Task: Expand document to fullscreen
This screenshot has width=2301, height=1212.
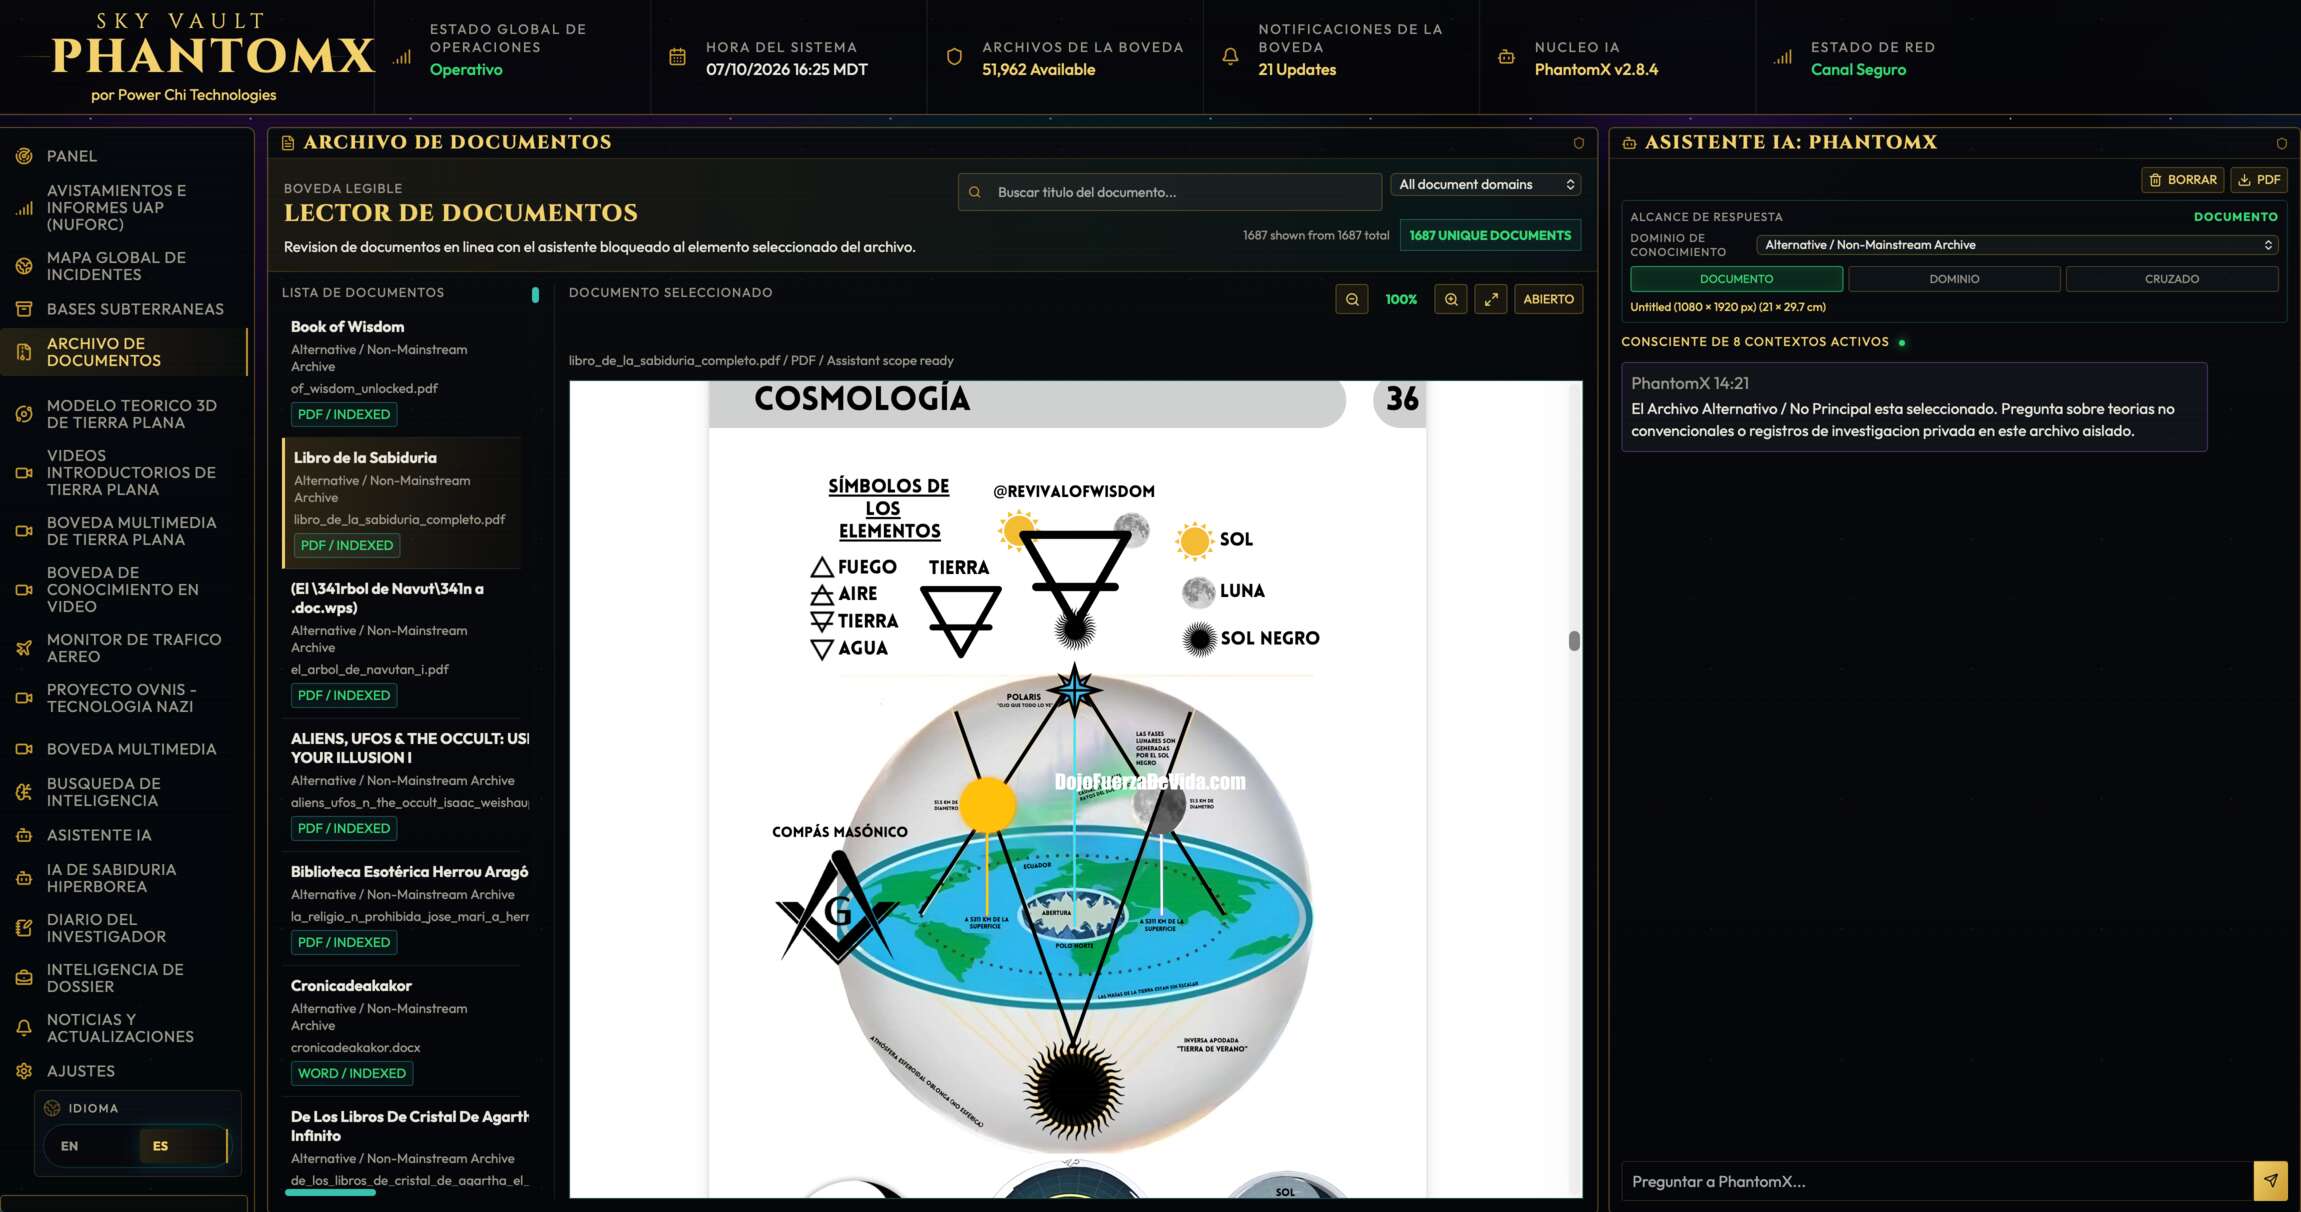Action: click(x=1491, y=299)
